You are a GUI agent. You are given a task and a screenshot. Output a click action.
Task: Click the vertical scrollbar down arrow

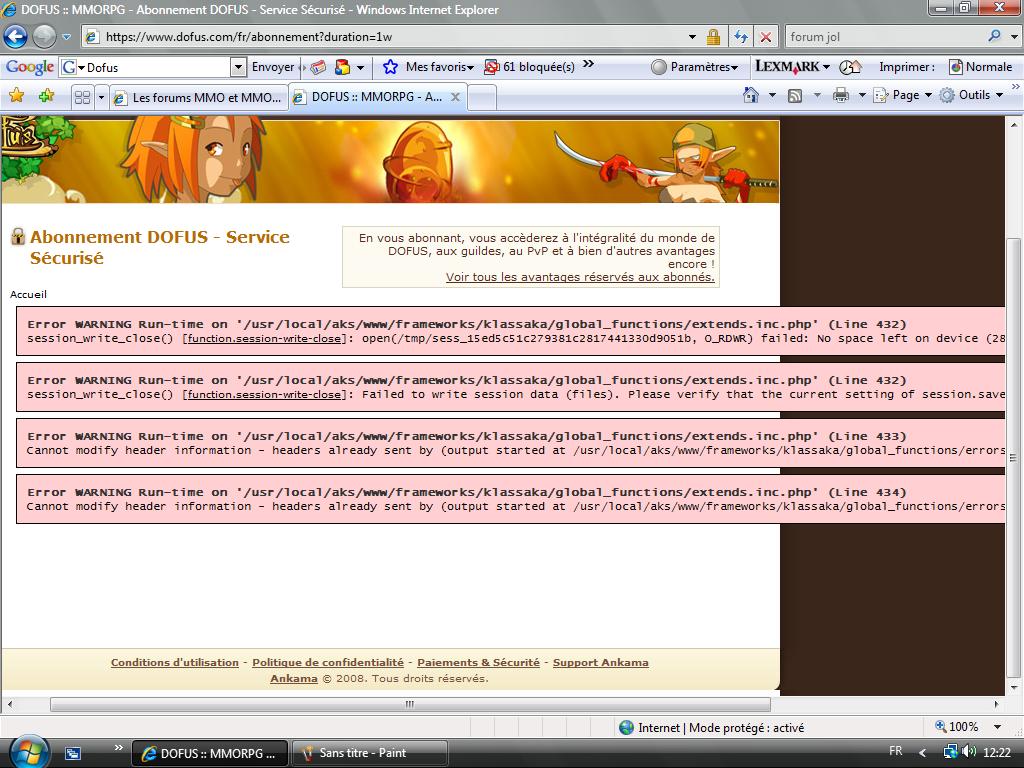[1014, 688]
